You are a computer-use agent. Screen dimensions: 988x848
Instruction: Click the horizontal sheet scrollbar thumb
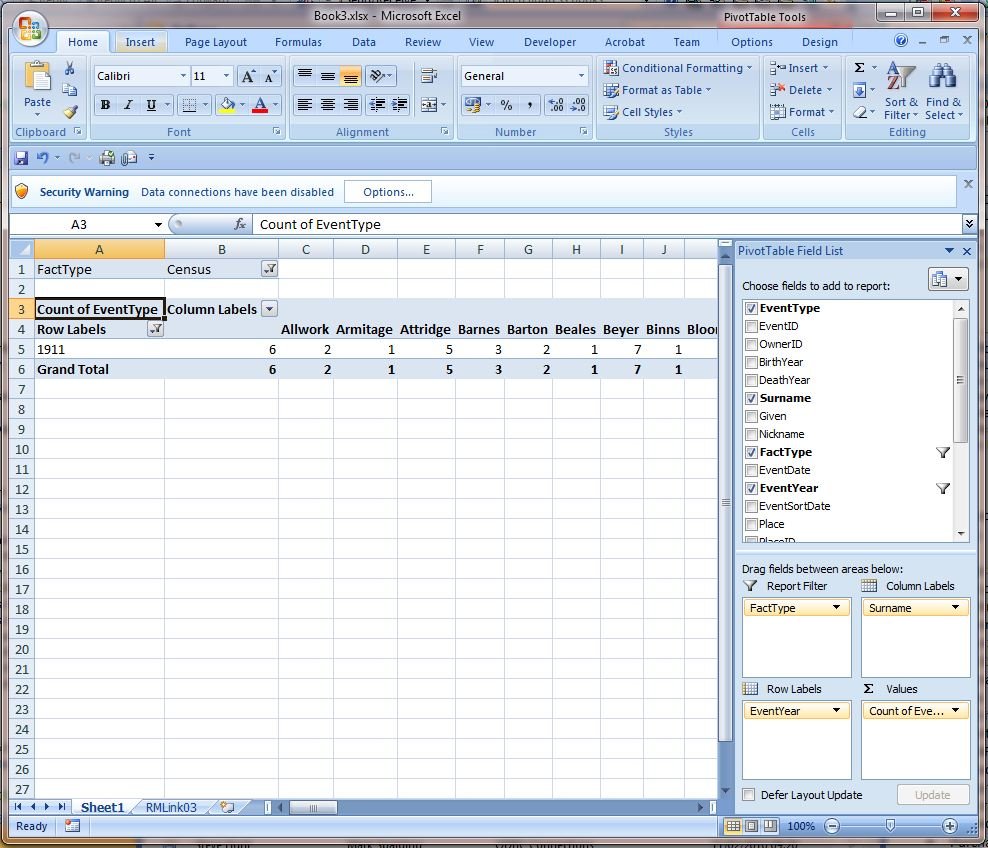click(x=313, y=808)
